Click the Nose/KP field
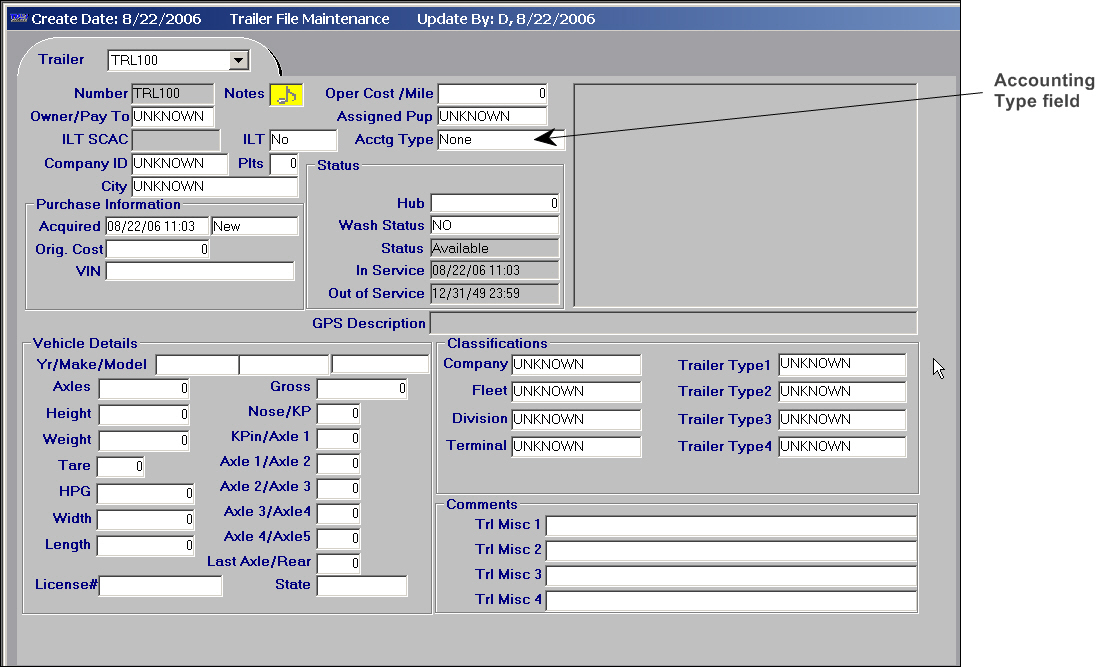 (339, 413)
